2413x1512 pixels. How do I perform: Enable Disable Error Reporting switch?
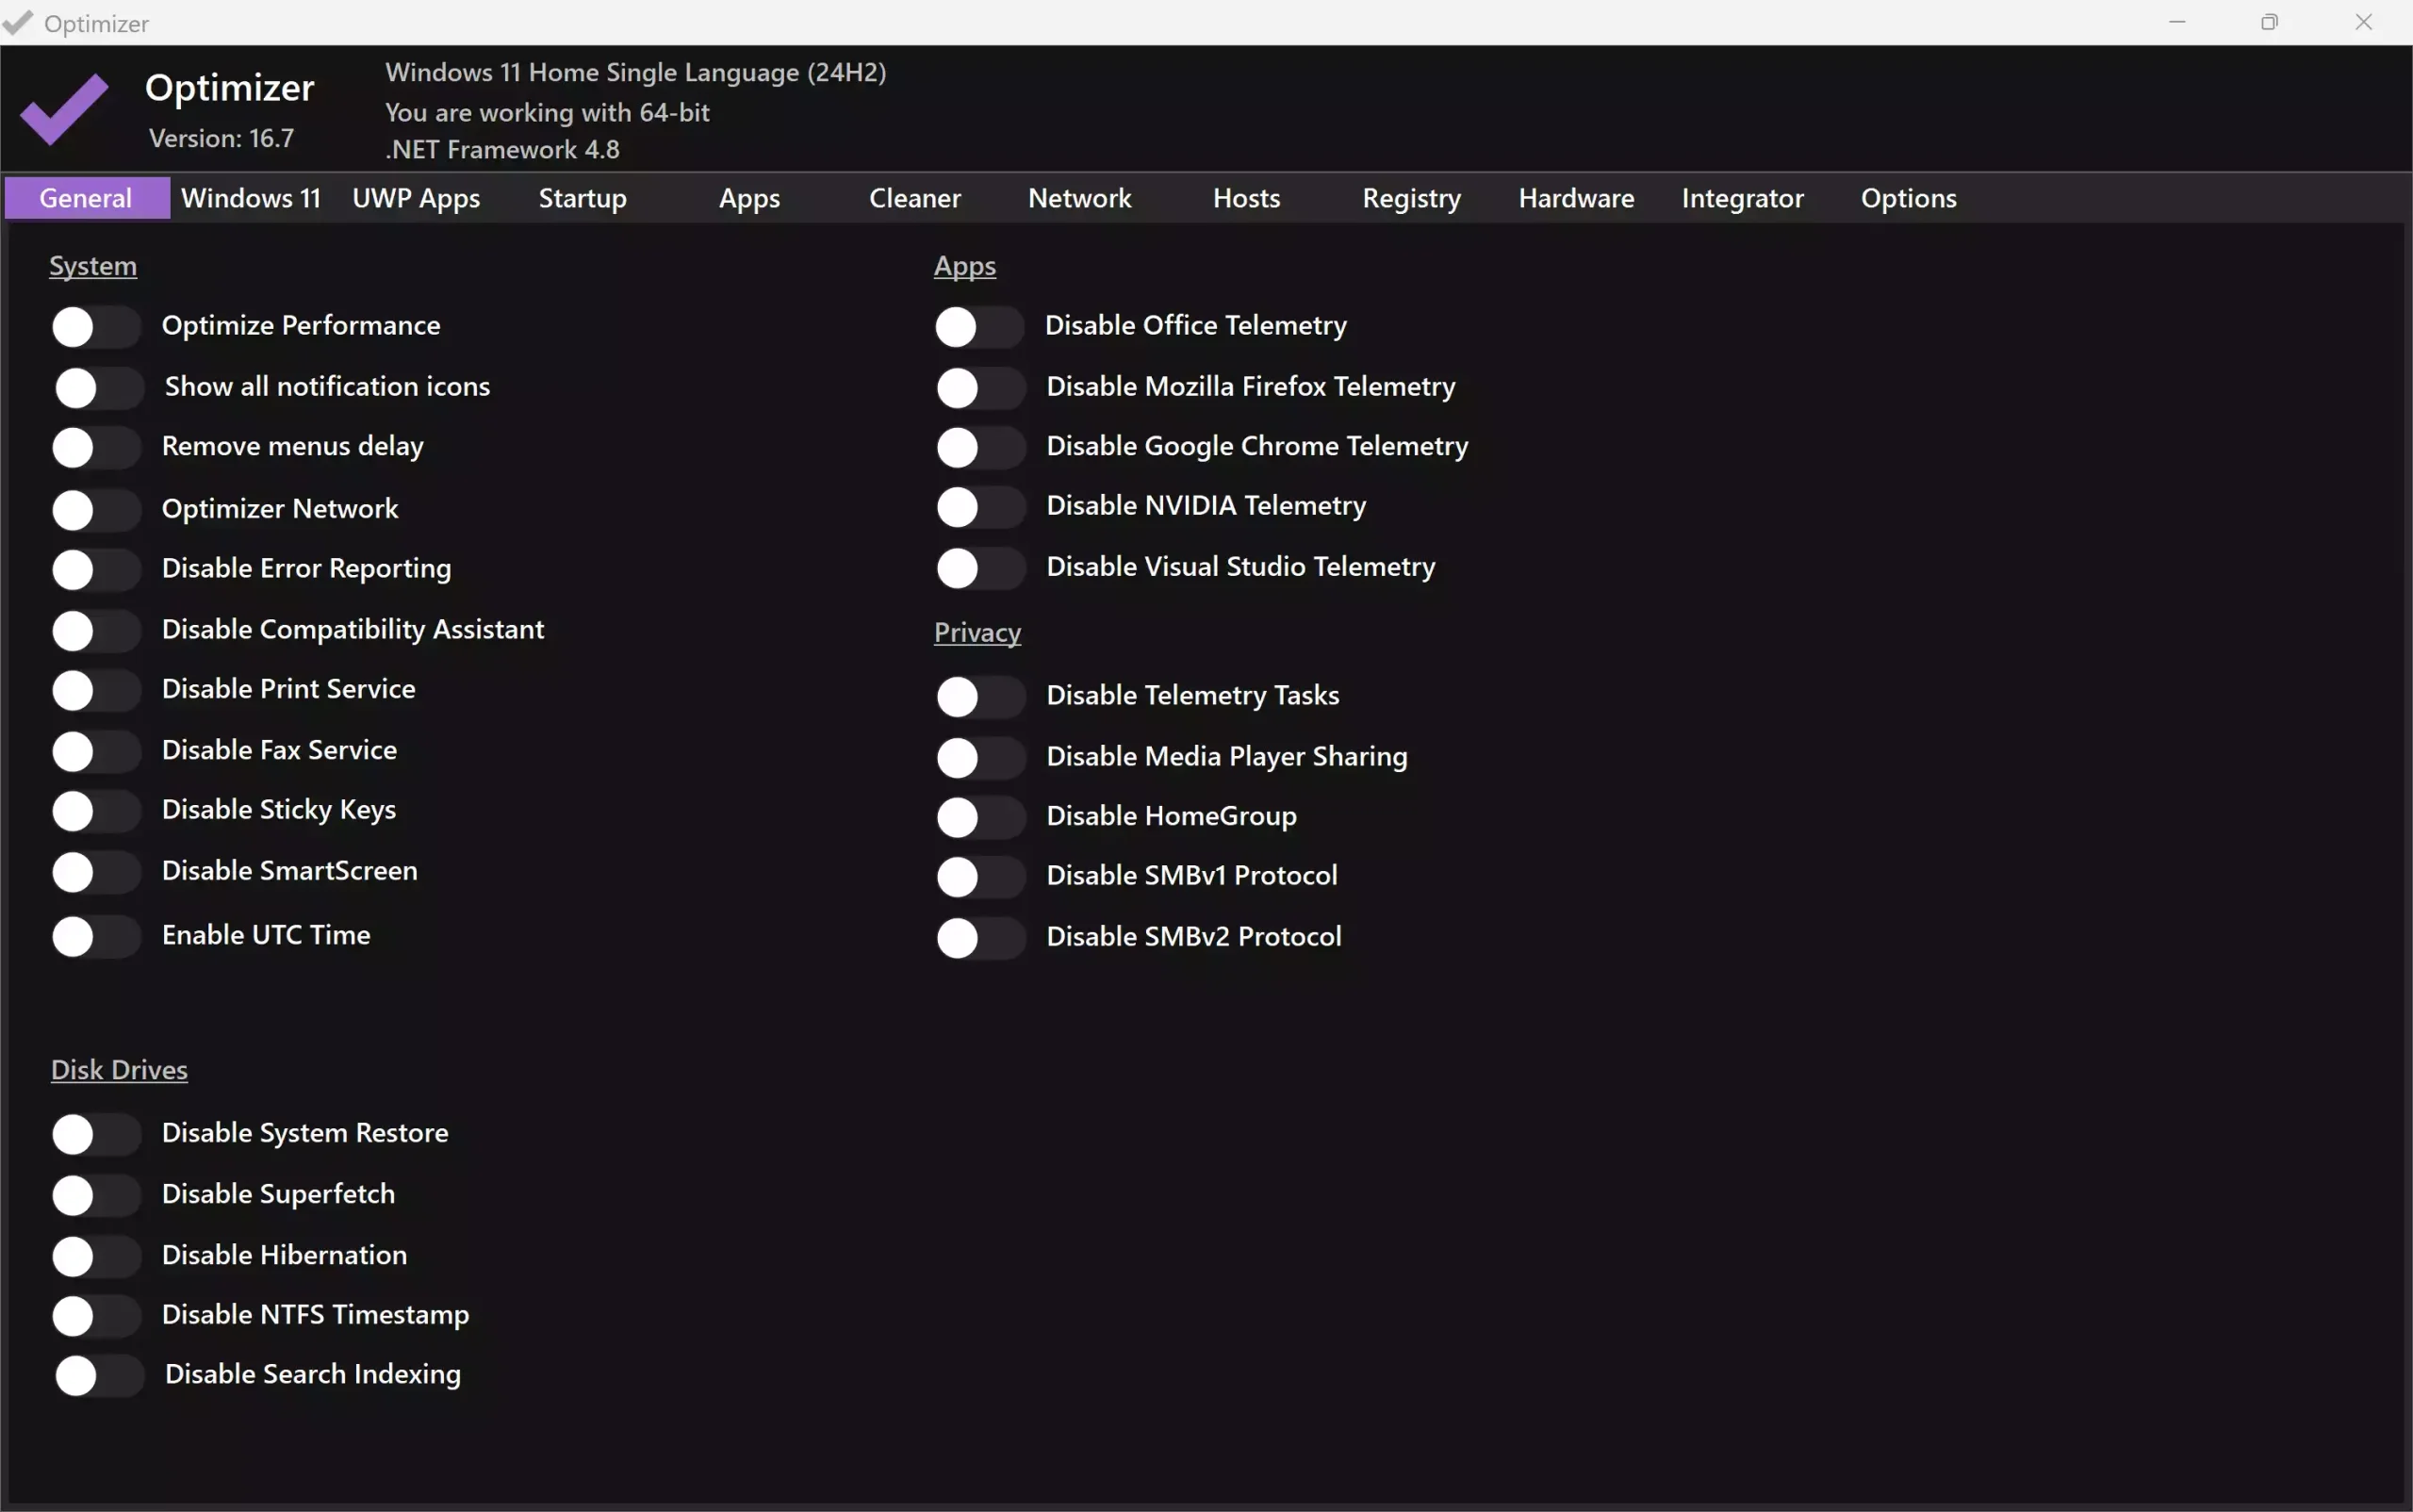pos(95,570)
